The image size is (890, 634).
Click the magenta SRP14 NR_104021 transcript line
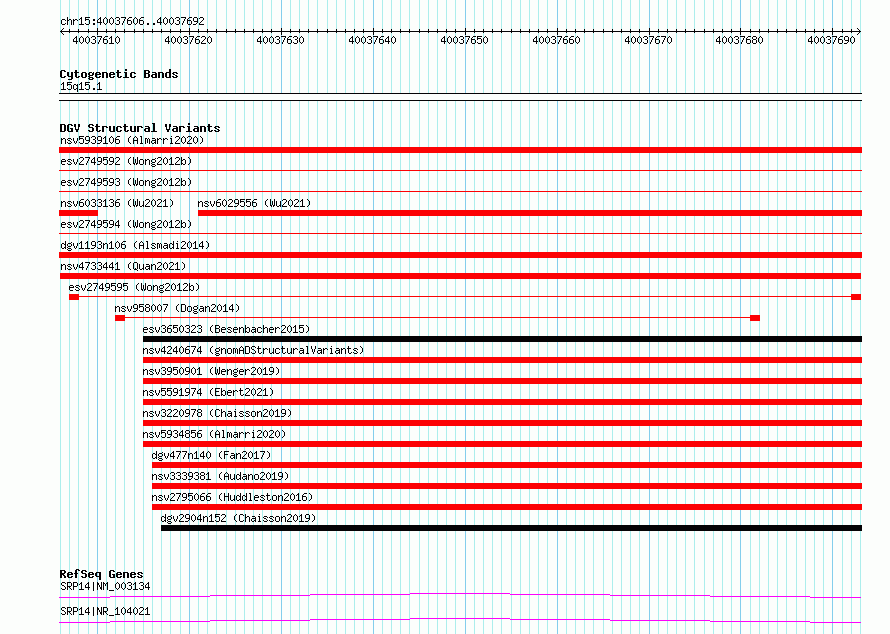[x=460, y=620]
